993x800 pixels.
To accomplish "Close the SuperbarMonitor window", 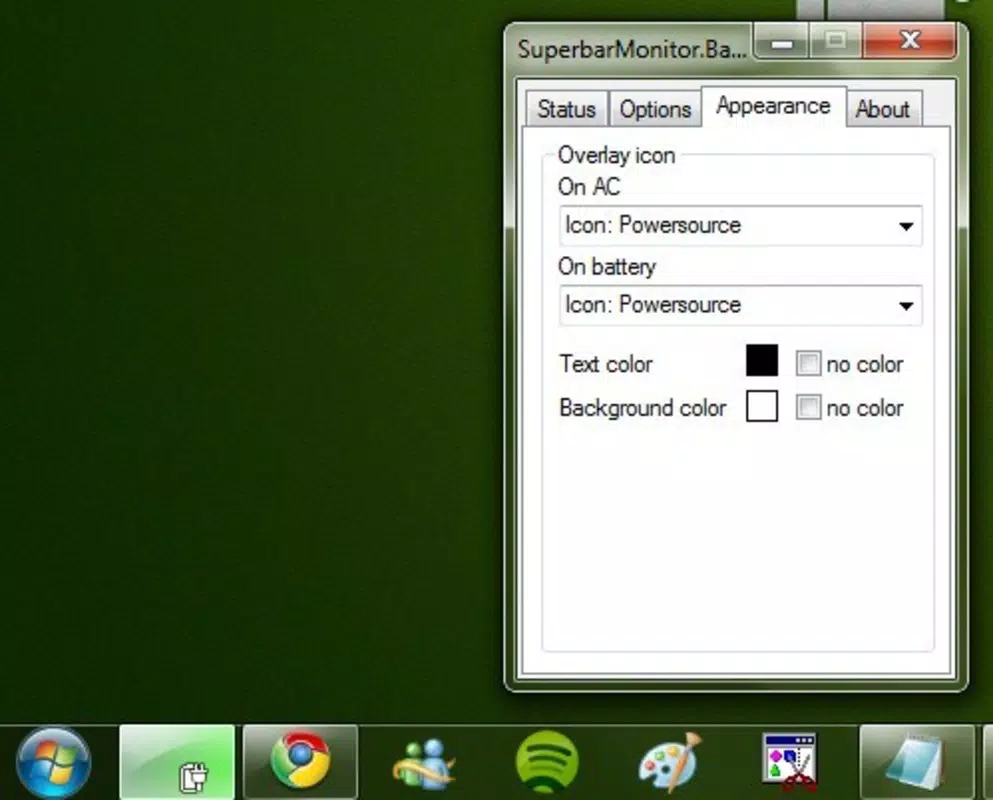I will click(x=909, y=41).
